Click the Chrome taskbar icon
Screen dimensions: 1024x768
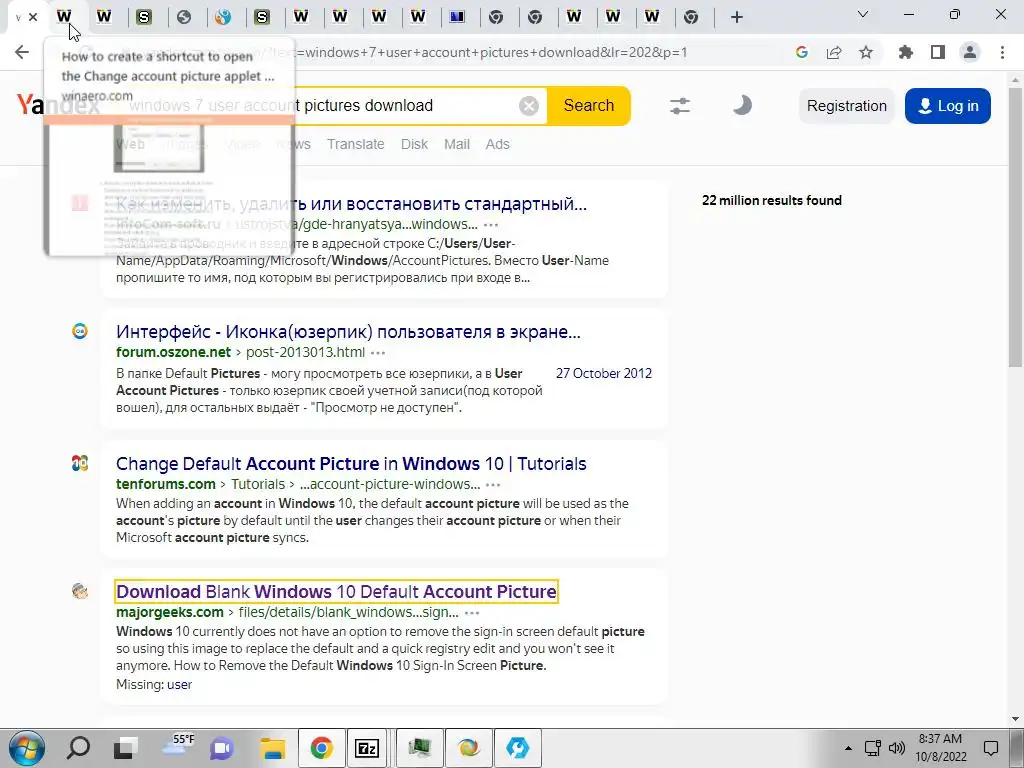[x=321, y=748]
